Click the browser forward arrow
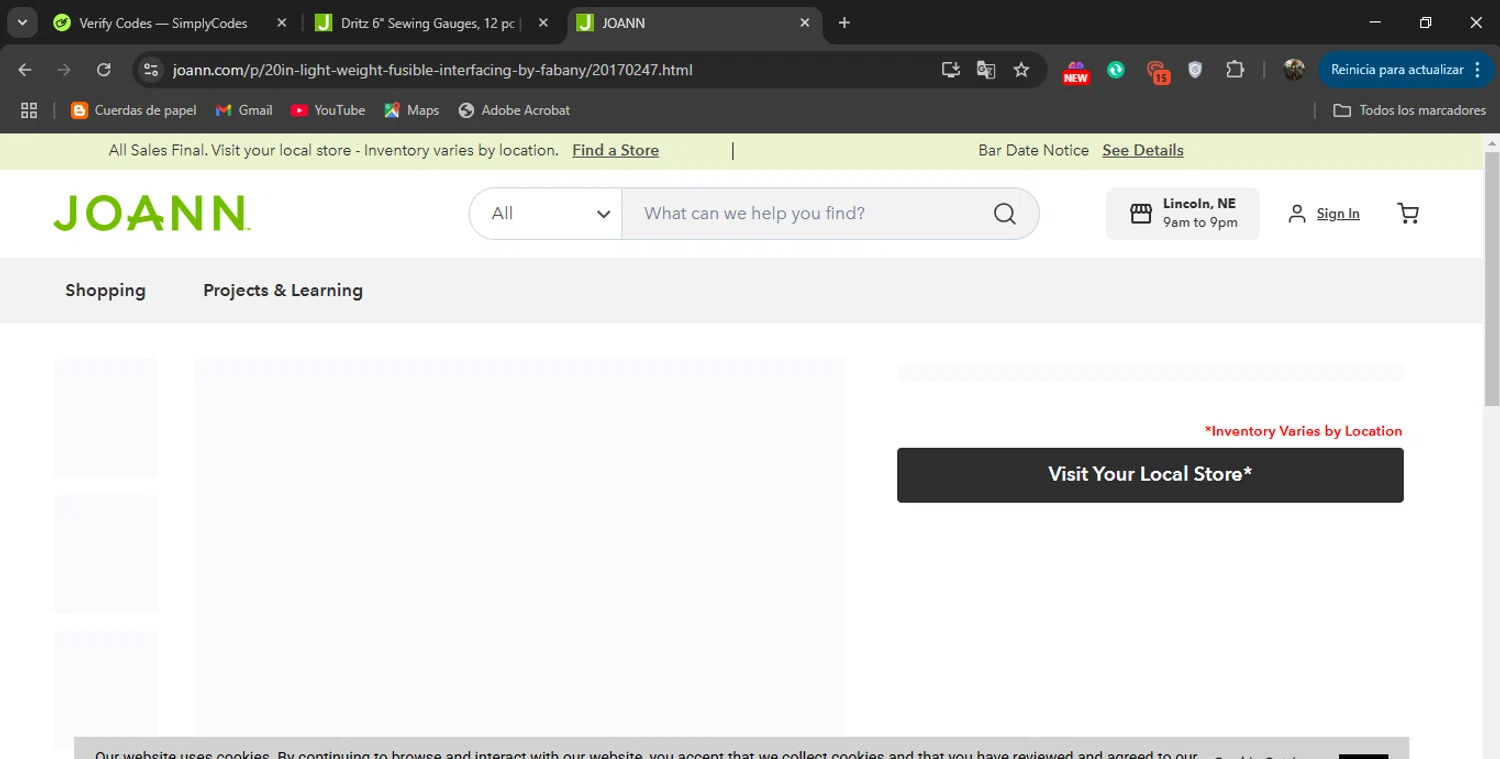Viewport: 1500px width, 759px height. coord(64,70)
